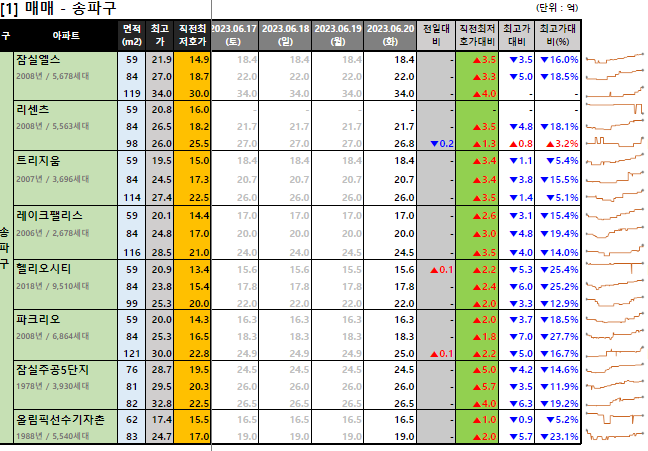Click the '전일대비' column header

click(x=436, y=35)
